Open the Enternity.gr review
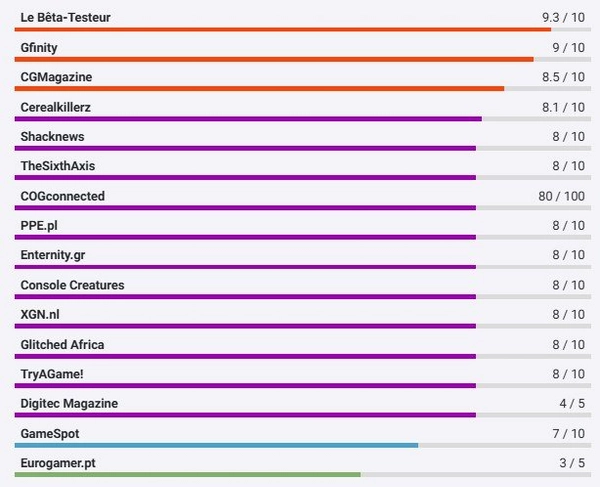This screenshot has height=487, width=600. (52, 255)
